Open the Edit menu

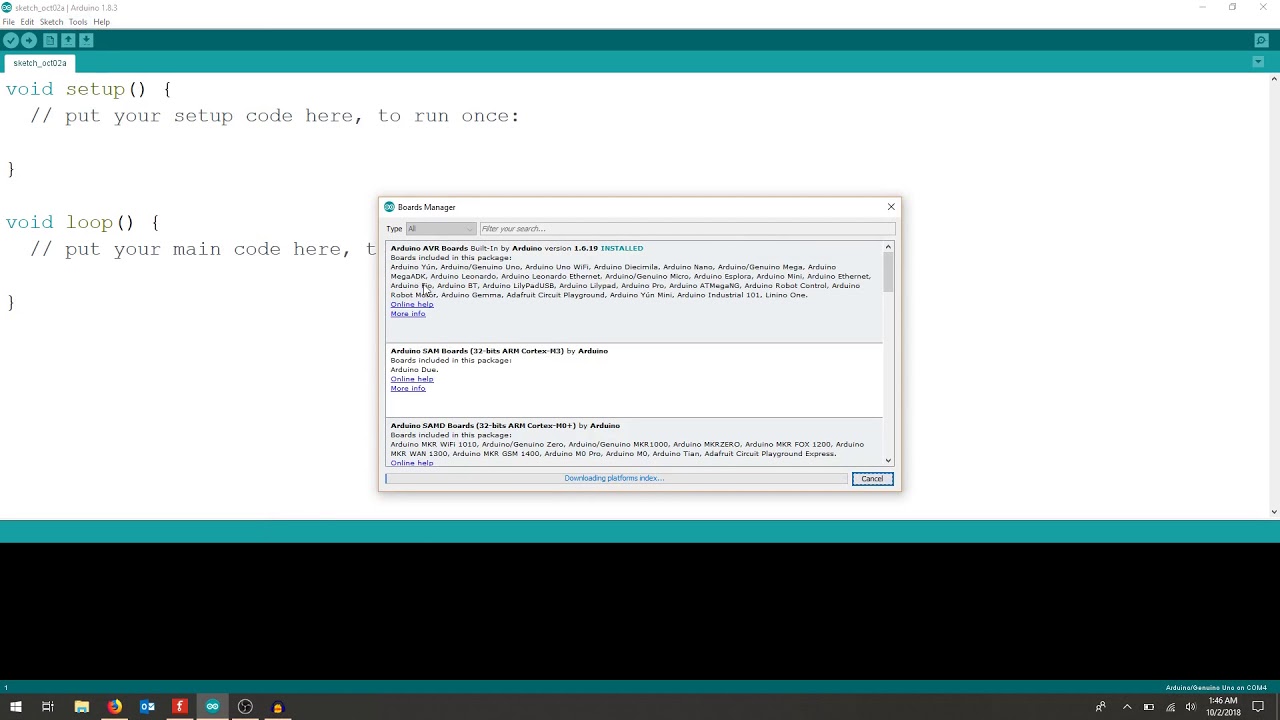pyautogui.click(x=27, y=22)
